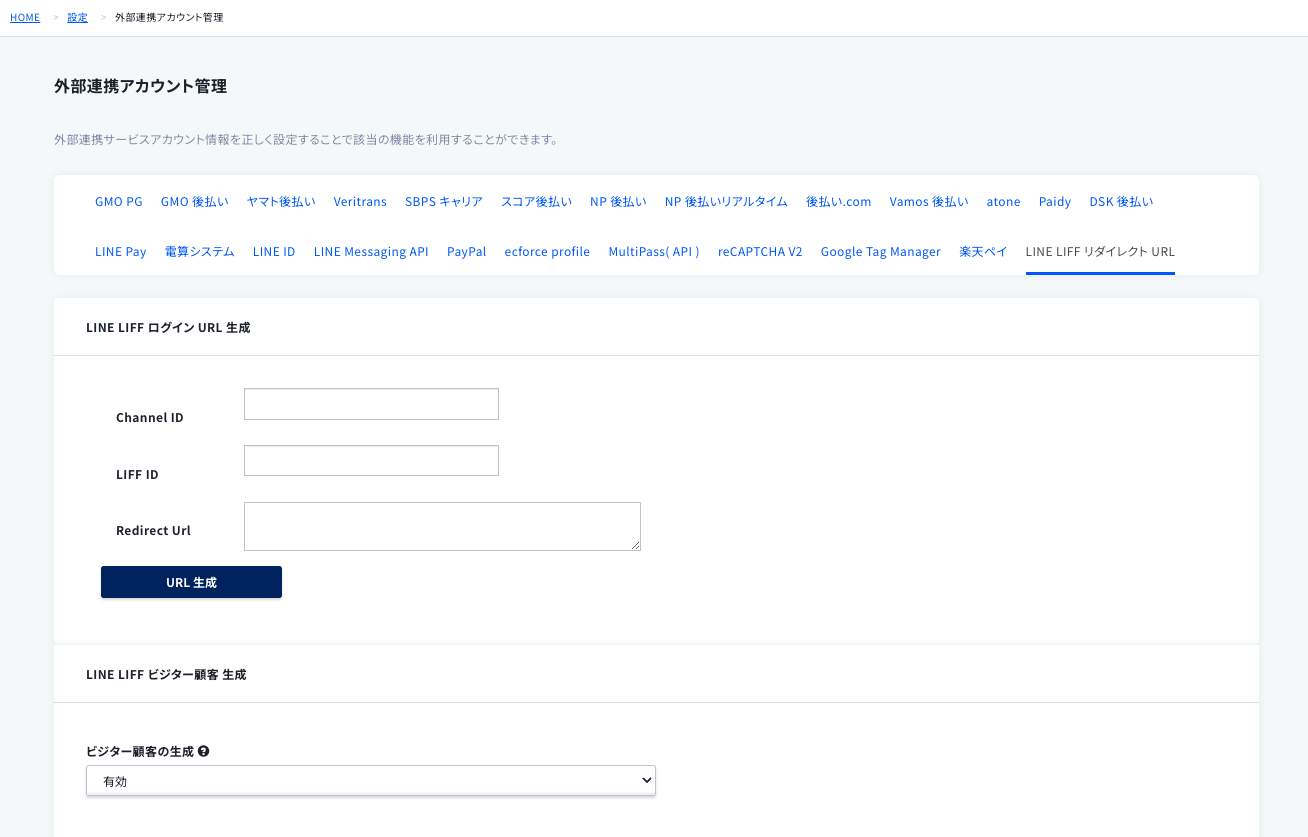
Task: Click the Redirect Url text area
Action: click(x=441, y=525)
